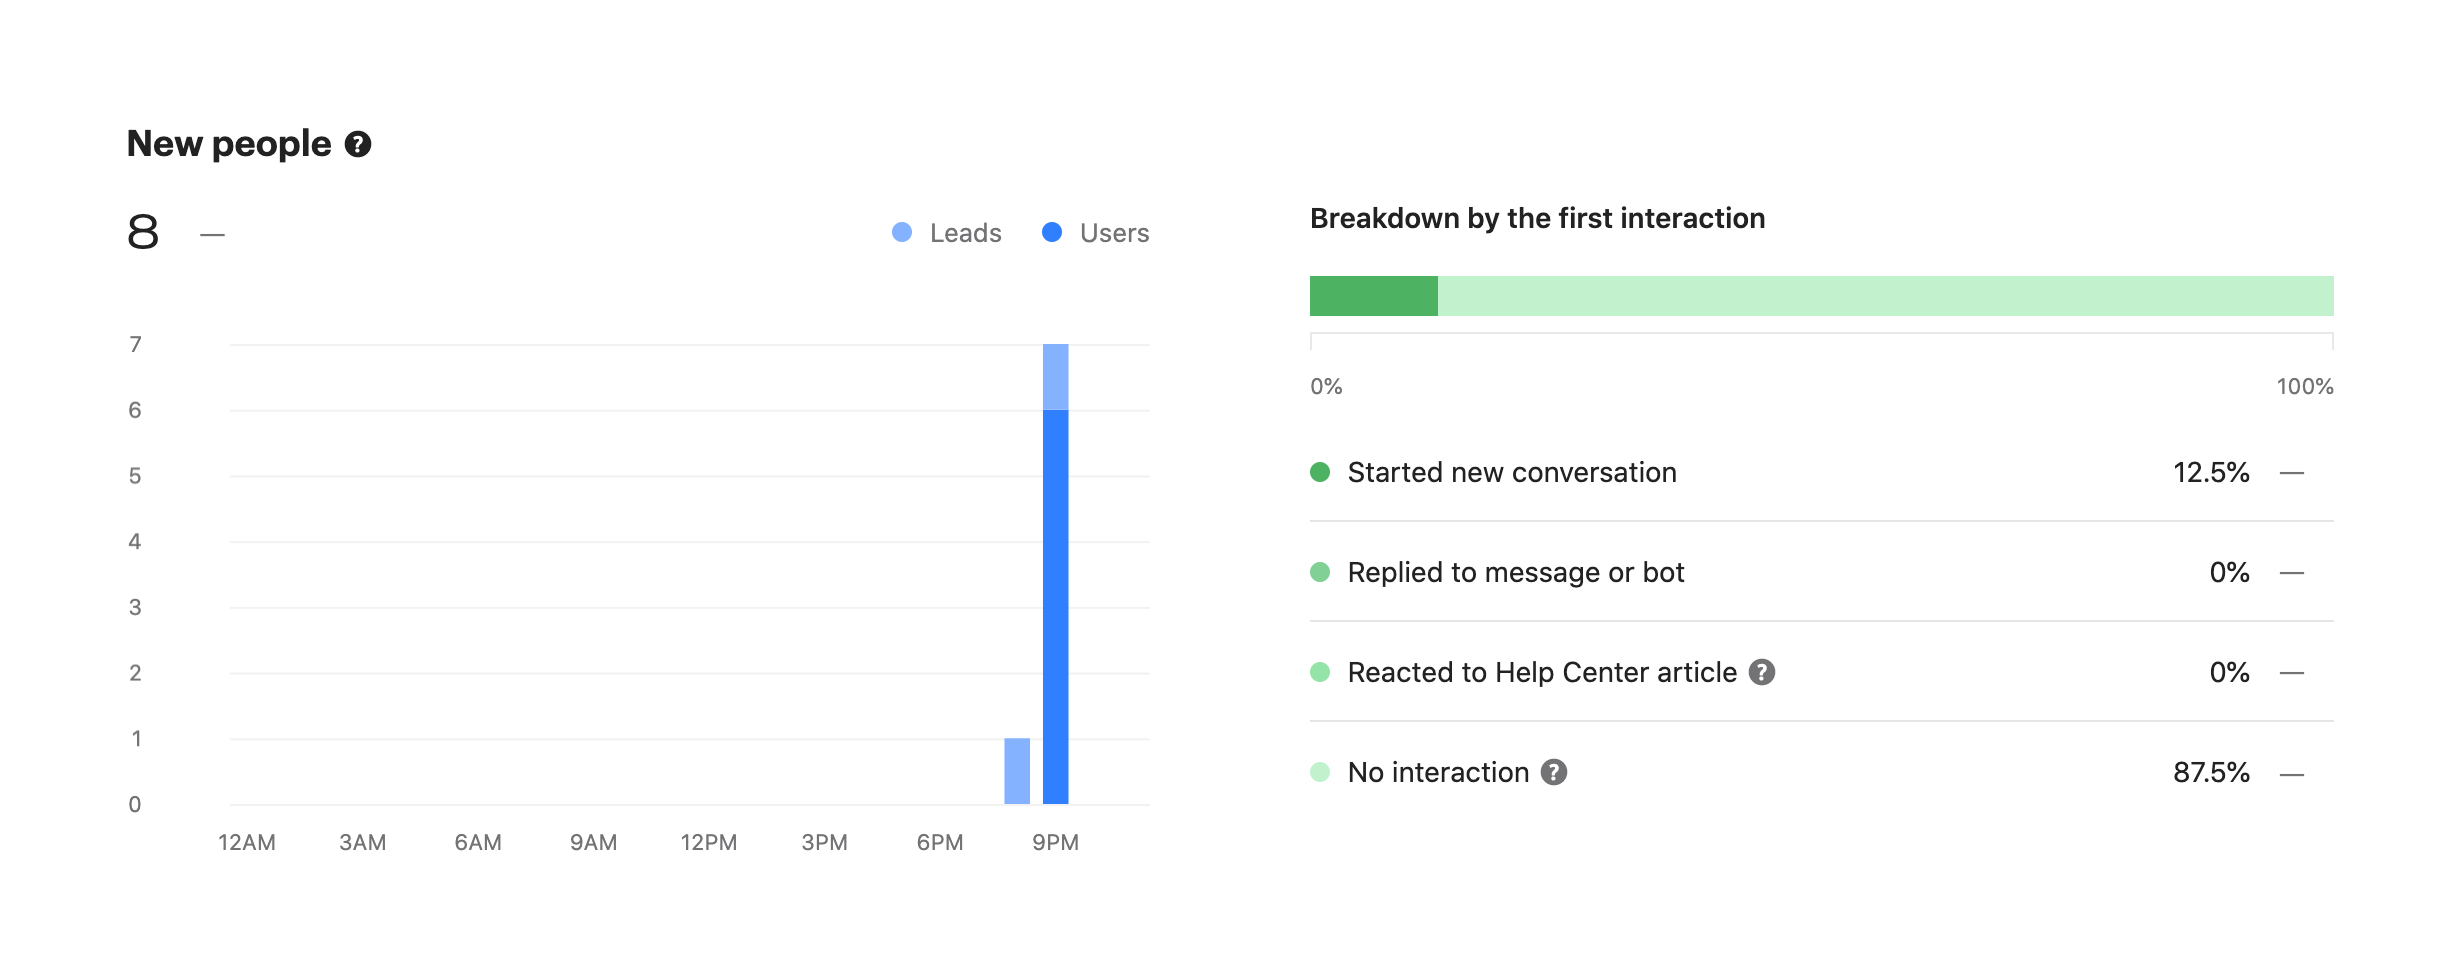The image size is (2462, 979).
Task: Click the total new people count 8
Action: click(143, 233)
